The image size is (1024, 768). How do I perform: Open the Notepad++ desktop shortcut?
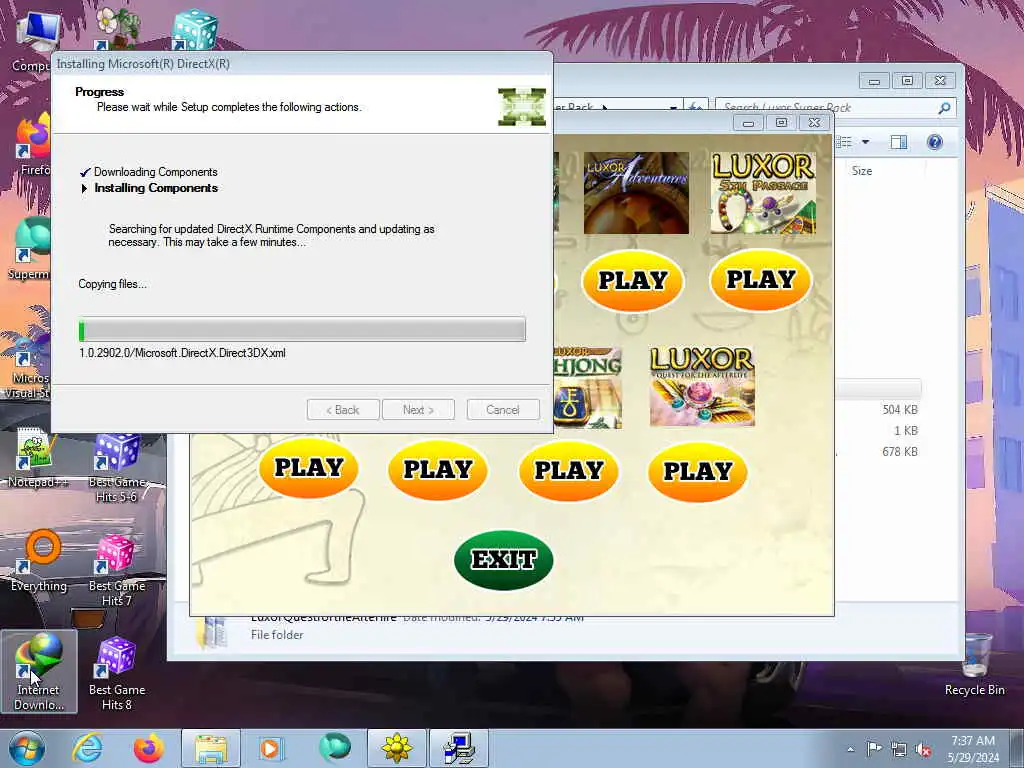point(37,457)
